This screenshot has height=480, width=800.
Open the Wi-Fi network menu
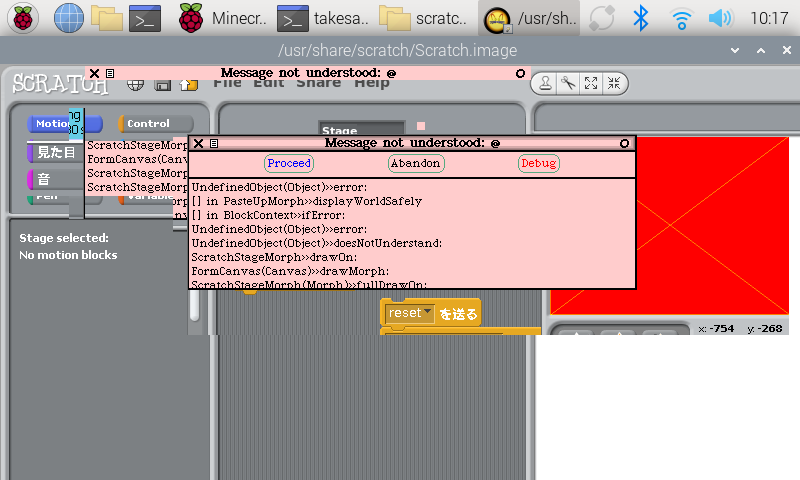pos(681,18)
